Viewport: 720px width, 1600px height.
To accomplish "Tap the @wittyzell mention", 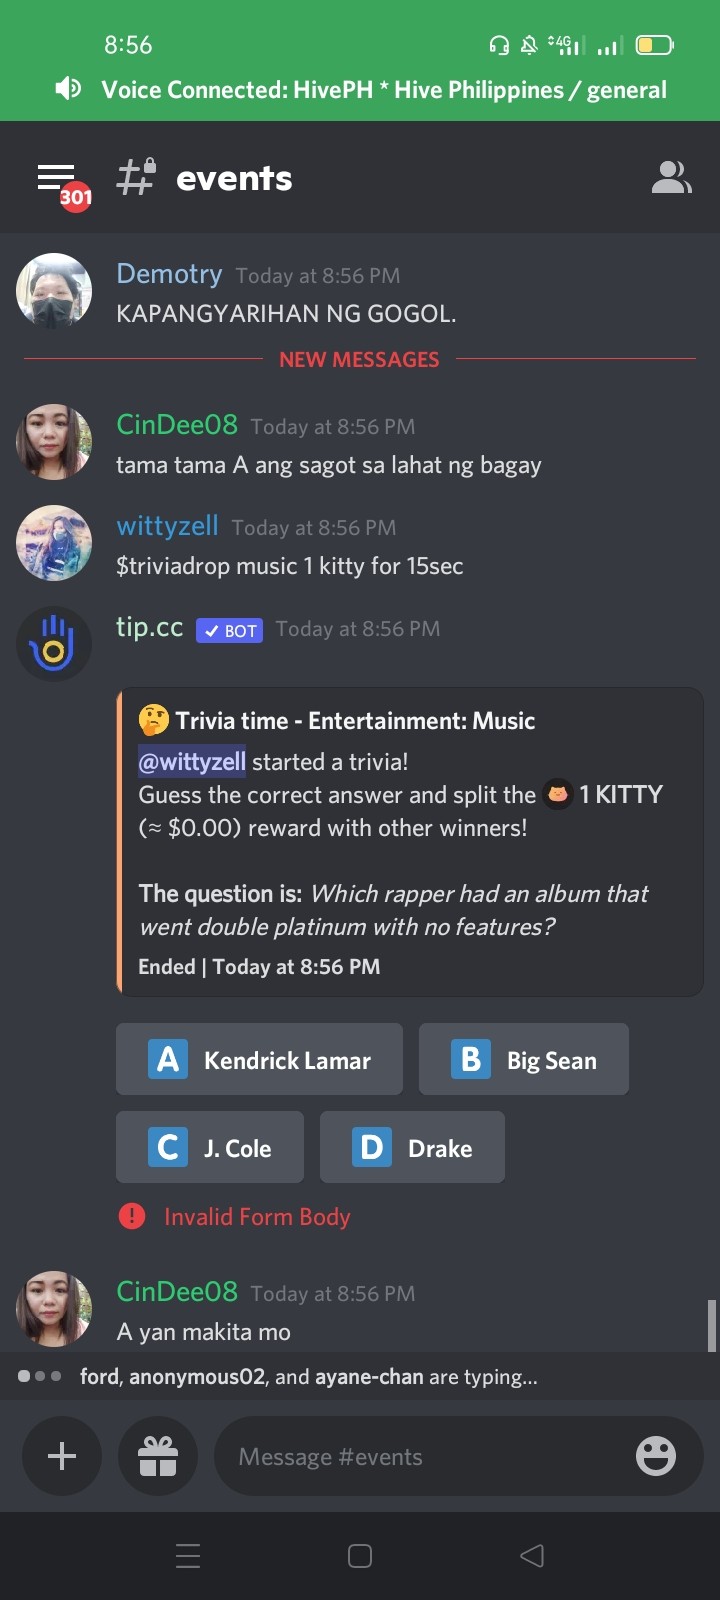I will point(192,762).
